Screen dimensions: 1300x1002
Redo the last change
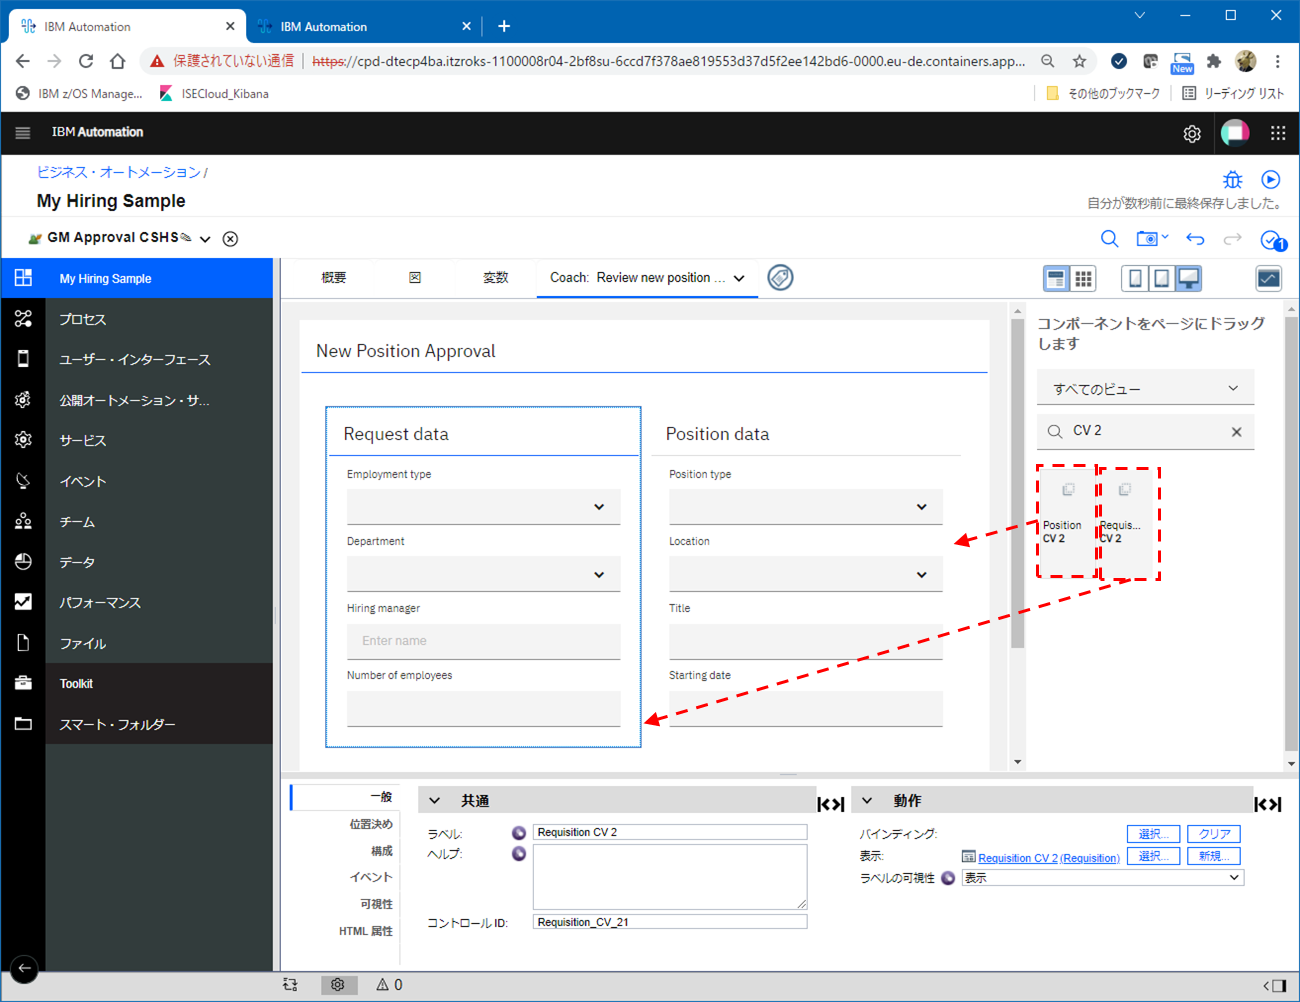point(1233,239)
